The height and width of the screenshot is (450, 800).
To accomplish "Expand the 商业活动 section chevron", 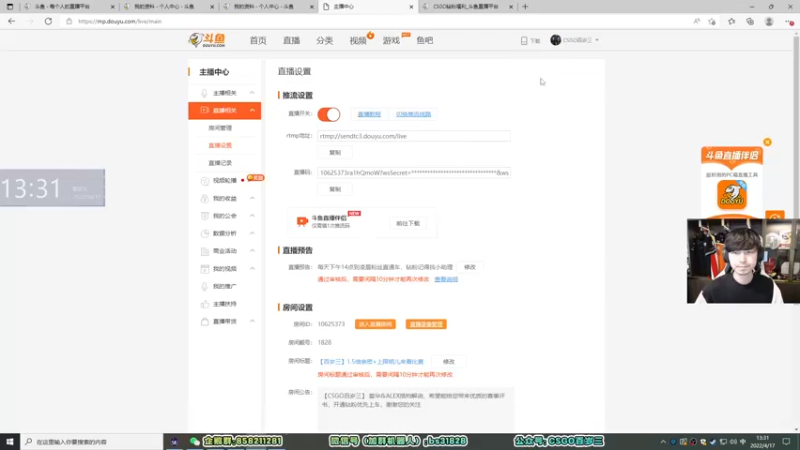I will tap(252, 251).
